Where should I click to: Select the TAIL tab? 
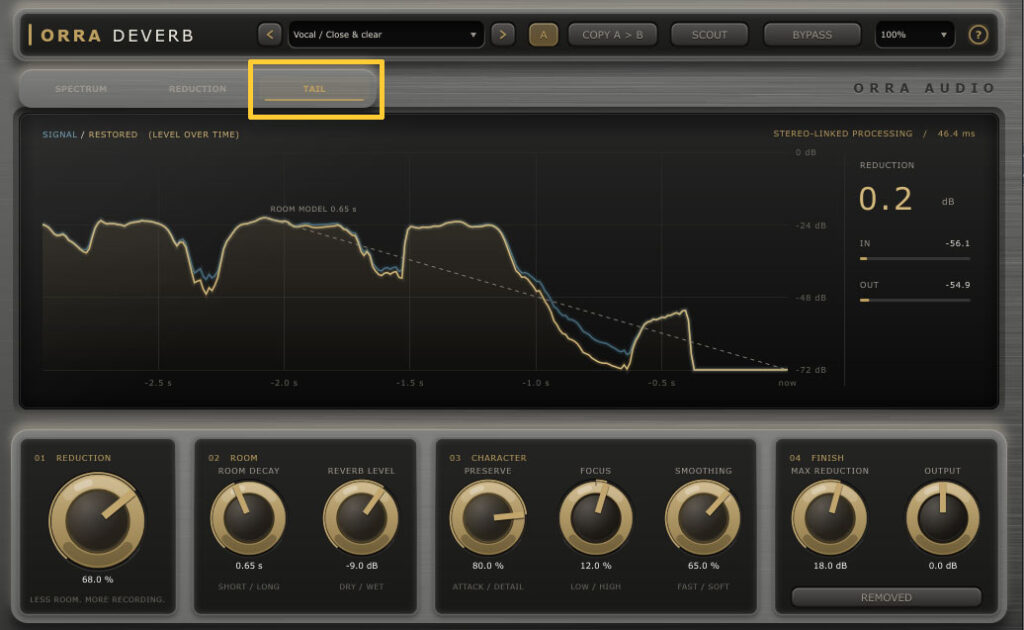[x=314, y=89]
